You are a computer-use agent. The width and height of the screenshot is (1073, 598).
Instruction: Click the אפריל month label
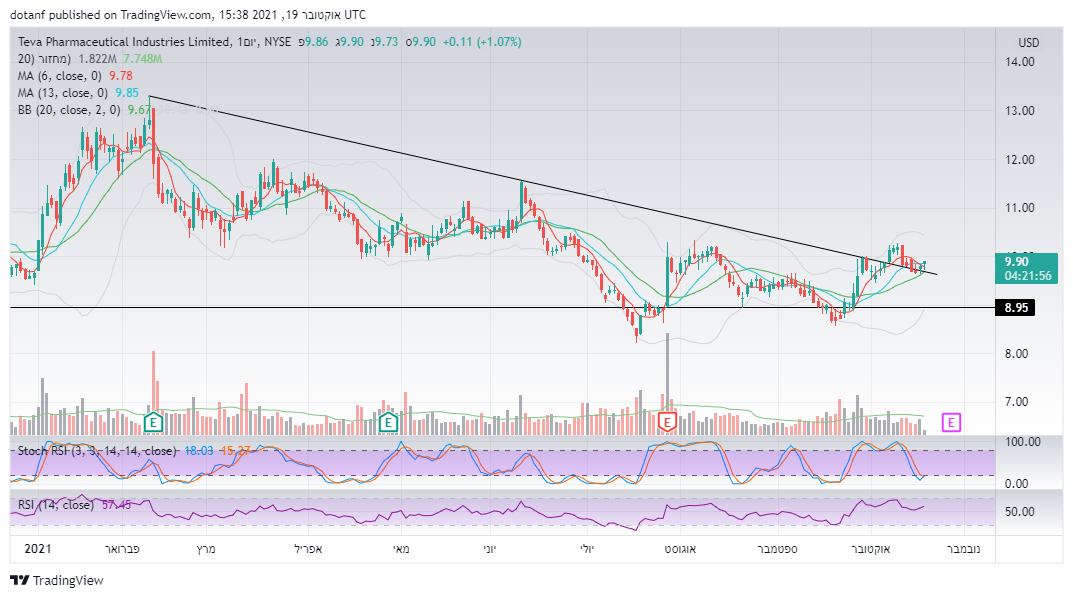coord(308,549)
